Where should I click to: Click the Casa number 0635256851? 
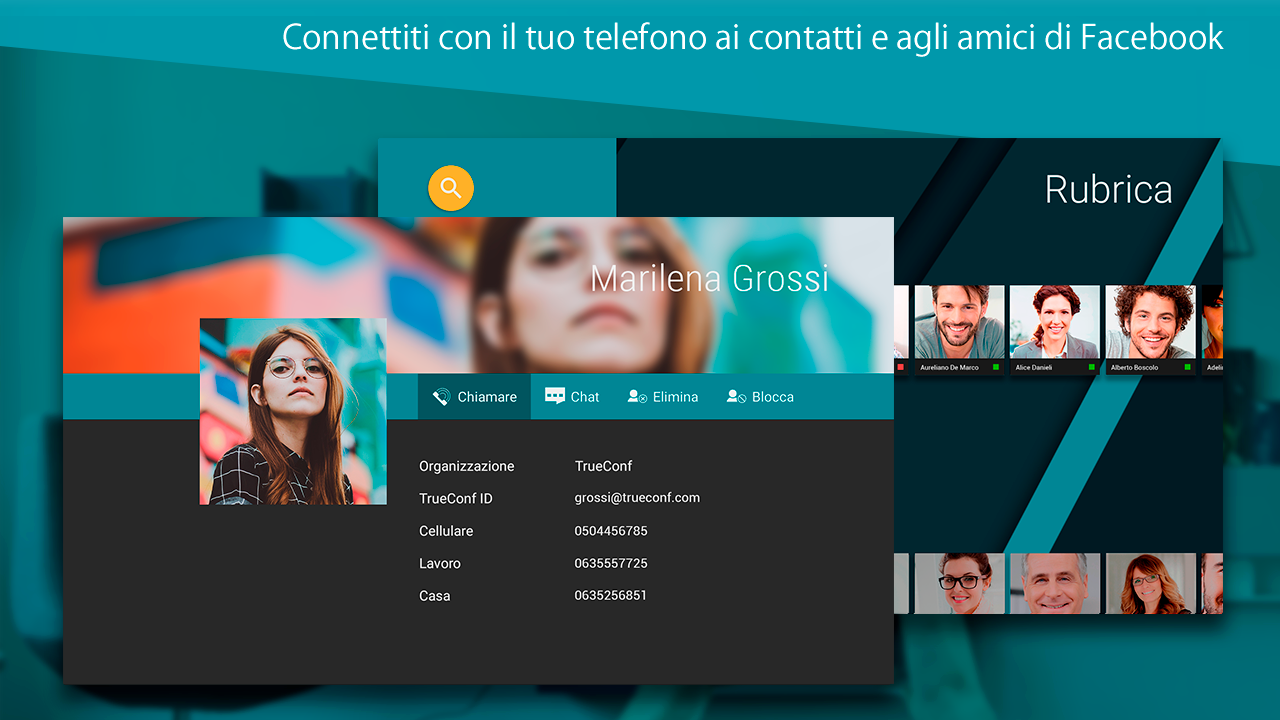point(610,595)
